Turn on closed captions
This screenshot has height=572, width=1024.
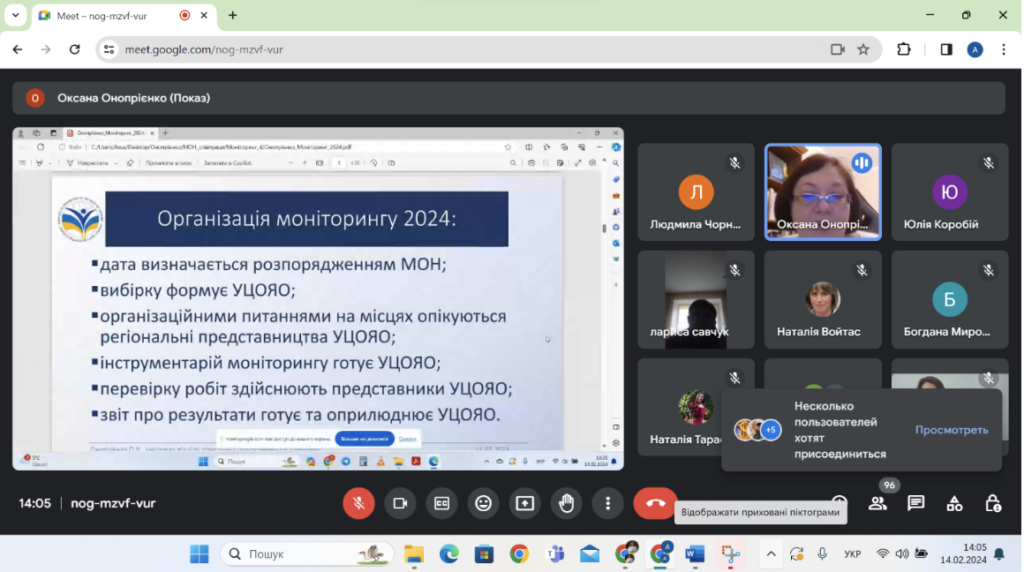tap(441, 503)
